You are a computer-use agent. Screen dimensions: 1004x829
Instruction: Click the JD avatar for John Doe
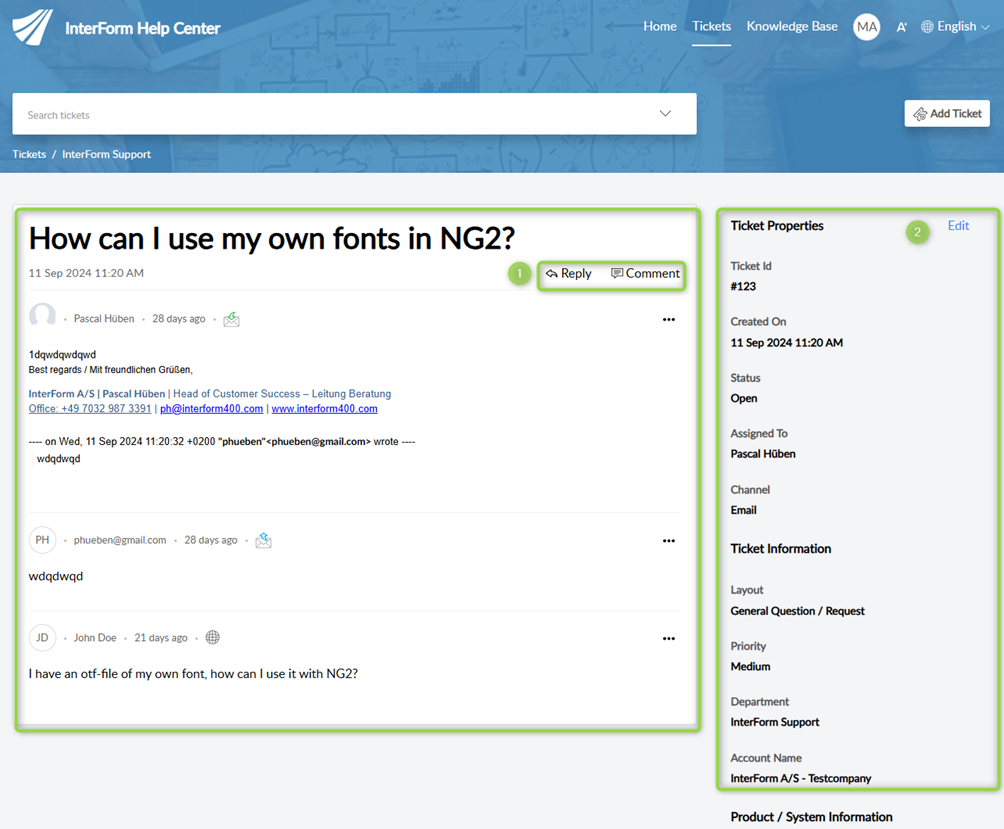tap(42, 638)
